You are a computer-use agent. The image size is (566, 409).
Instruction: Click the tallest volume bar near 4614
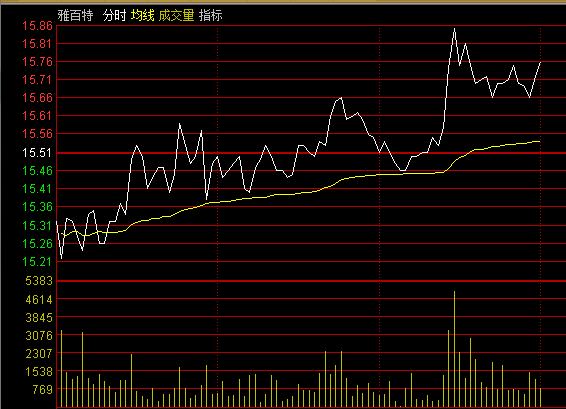[x=454, y=349]
